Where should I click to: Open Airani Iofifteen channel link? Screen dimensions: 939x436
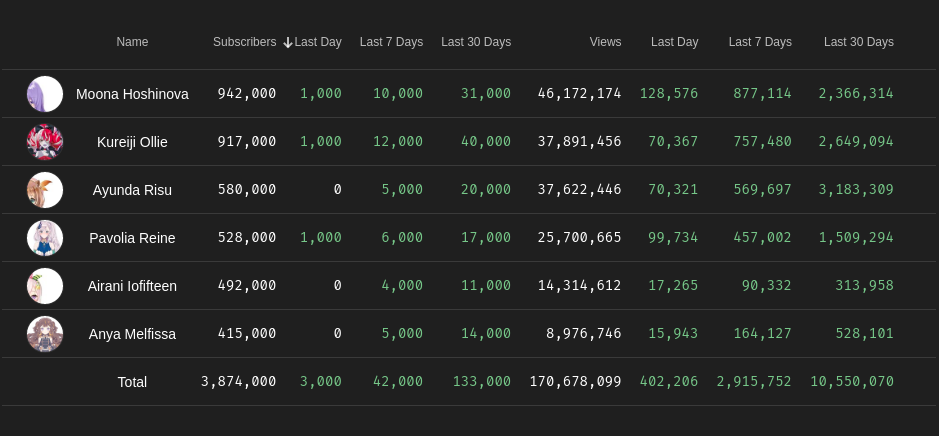click(132, 286)
